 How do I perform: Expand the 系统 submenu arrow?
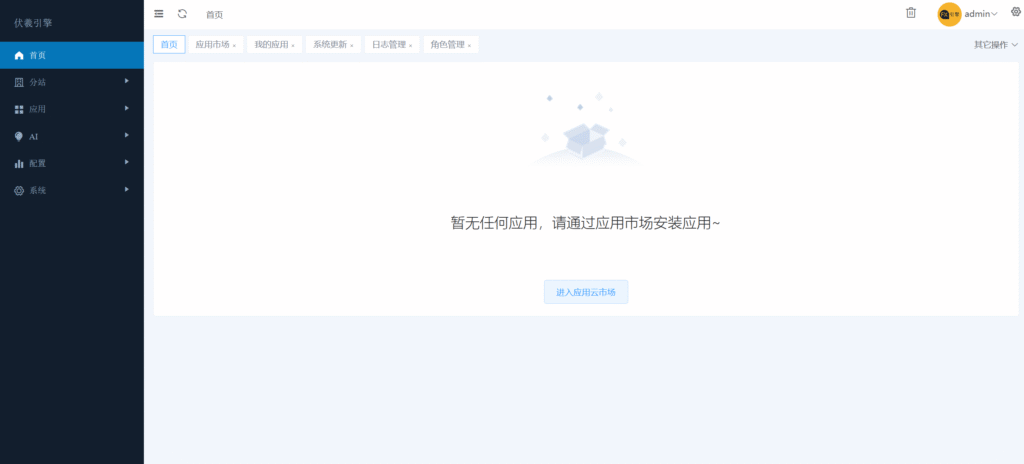127,189
